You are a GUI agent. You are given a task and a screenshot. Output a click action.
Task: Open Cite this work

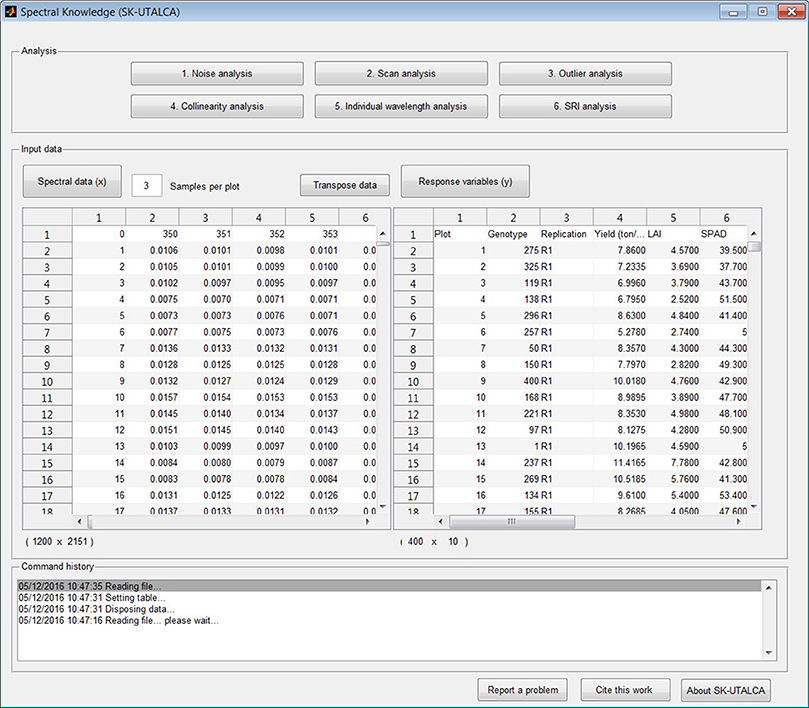[x=625, y=690]
